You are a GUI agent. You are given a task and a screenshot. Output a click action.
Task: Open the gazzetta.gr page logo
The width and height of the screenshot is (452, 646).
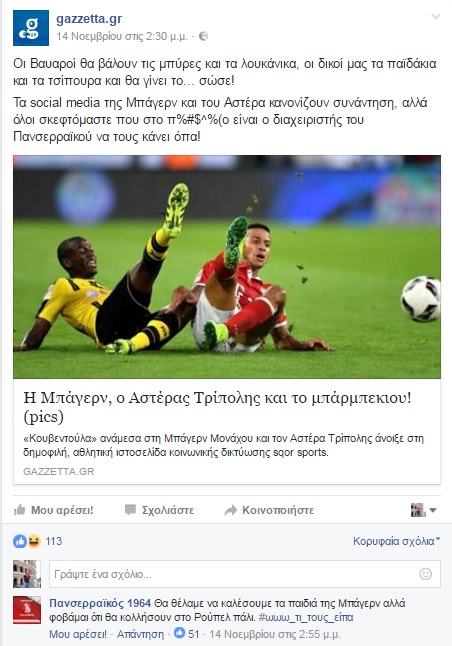pyautogui.click(x=31, y=28)
